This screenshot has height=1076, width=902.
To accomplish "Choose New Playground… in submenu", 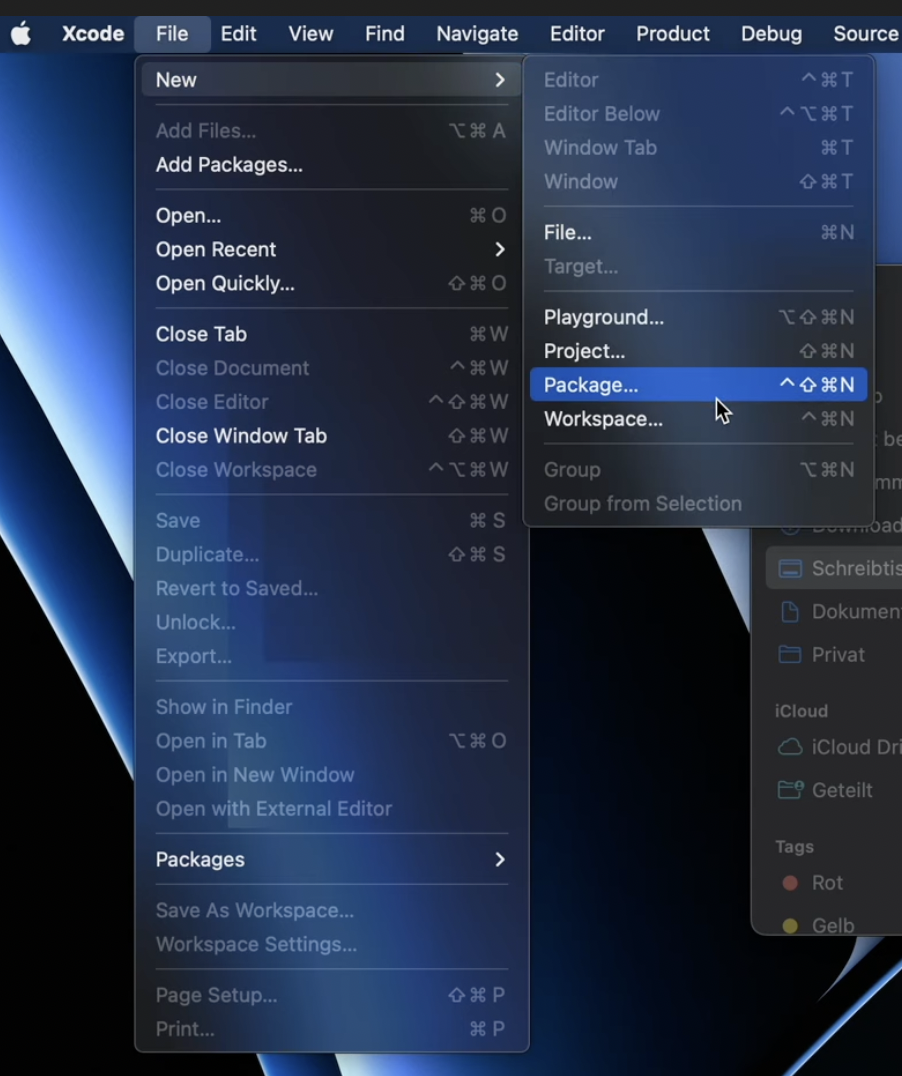I will click(698, 317).
